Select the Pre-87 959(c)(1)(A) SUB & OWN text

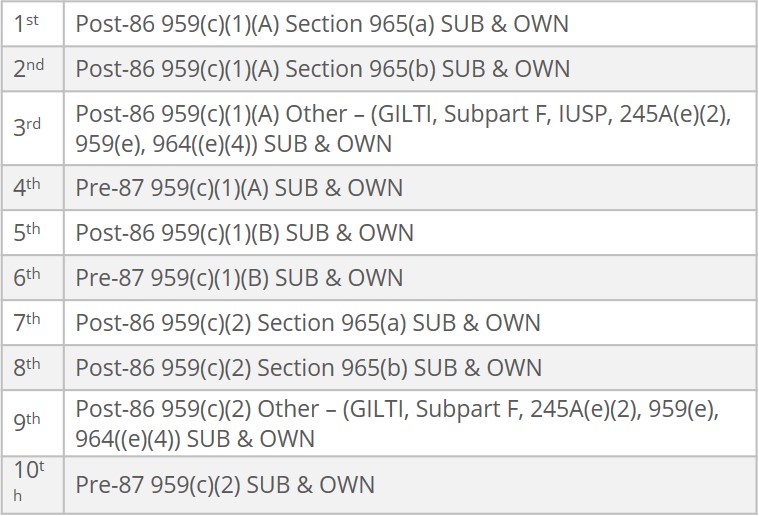click(239, 188)
